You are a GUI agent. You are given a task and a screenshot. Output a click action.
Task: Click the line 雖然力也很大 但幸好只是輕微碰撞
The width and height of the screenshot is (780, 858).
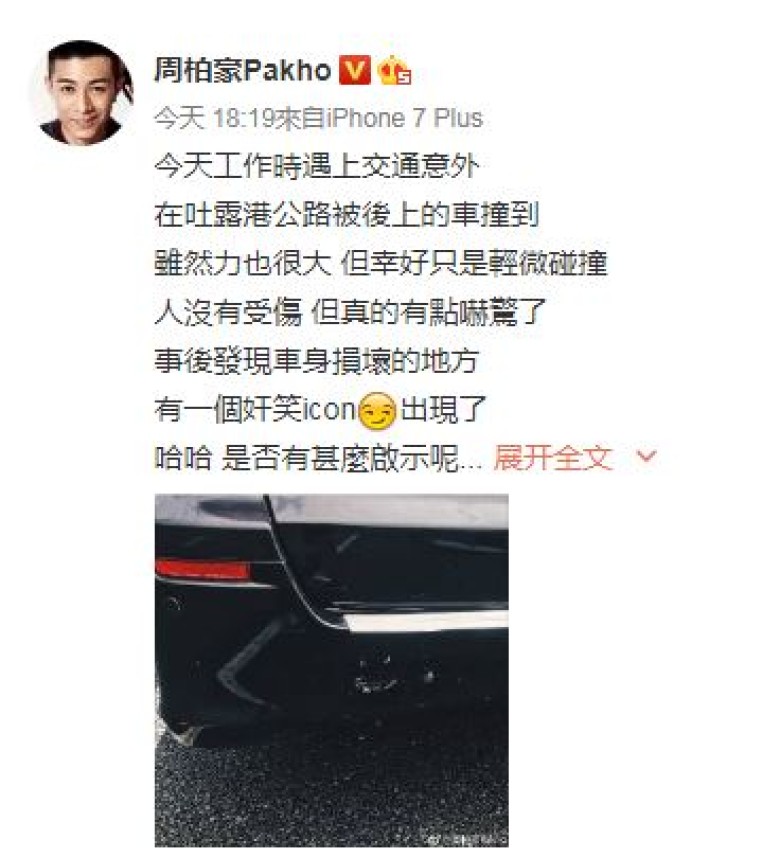[381, 264]
